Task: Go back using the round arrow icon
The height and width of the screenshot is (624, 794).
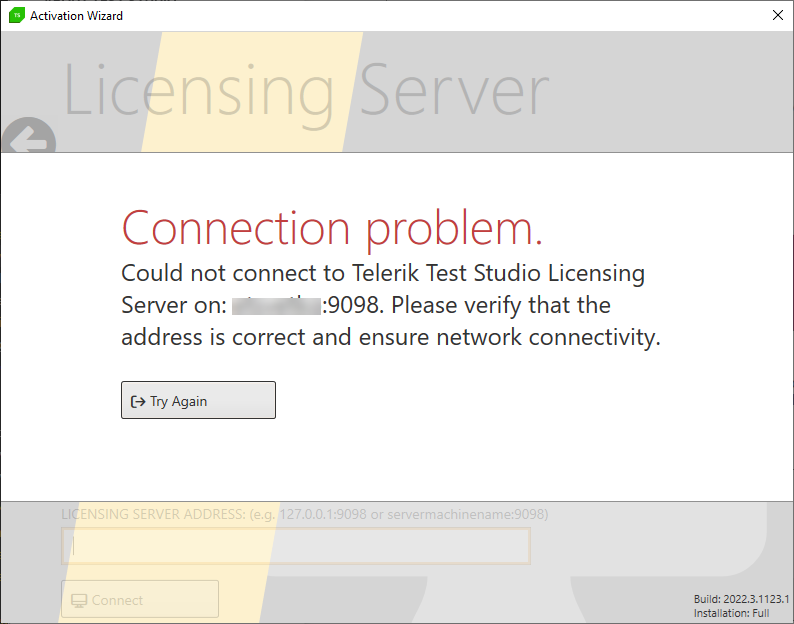Action: (x=29, y=136)
